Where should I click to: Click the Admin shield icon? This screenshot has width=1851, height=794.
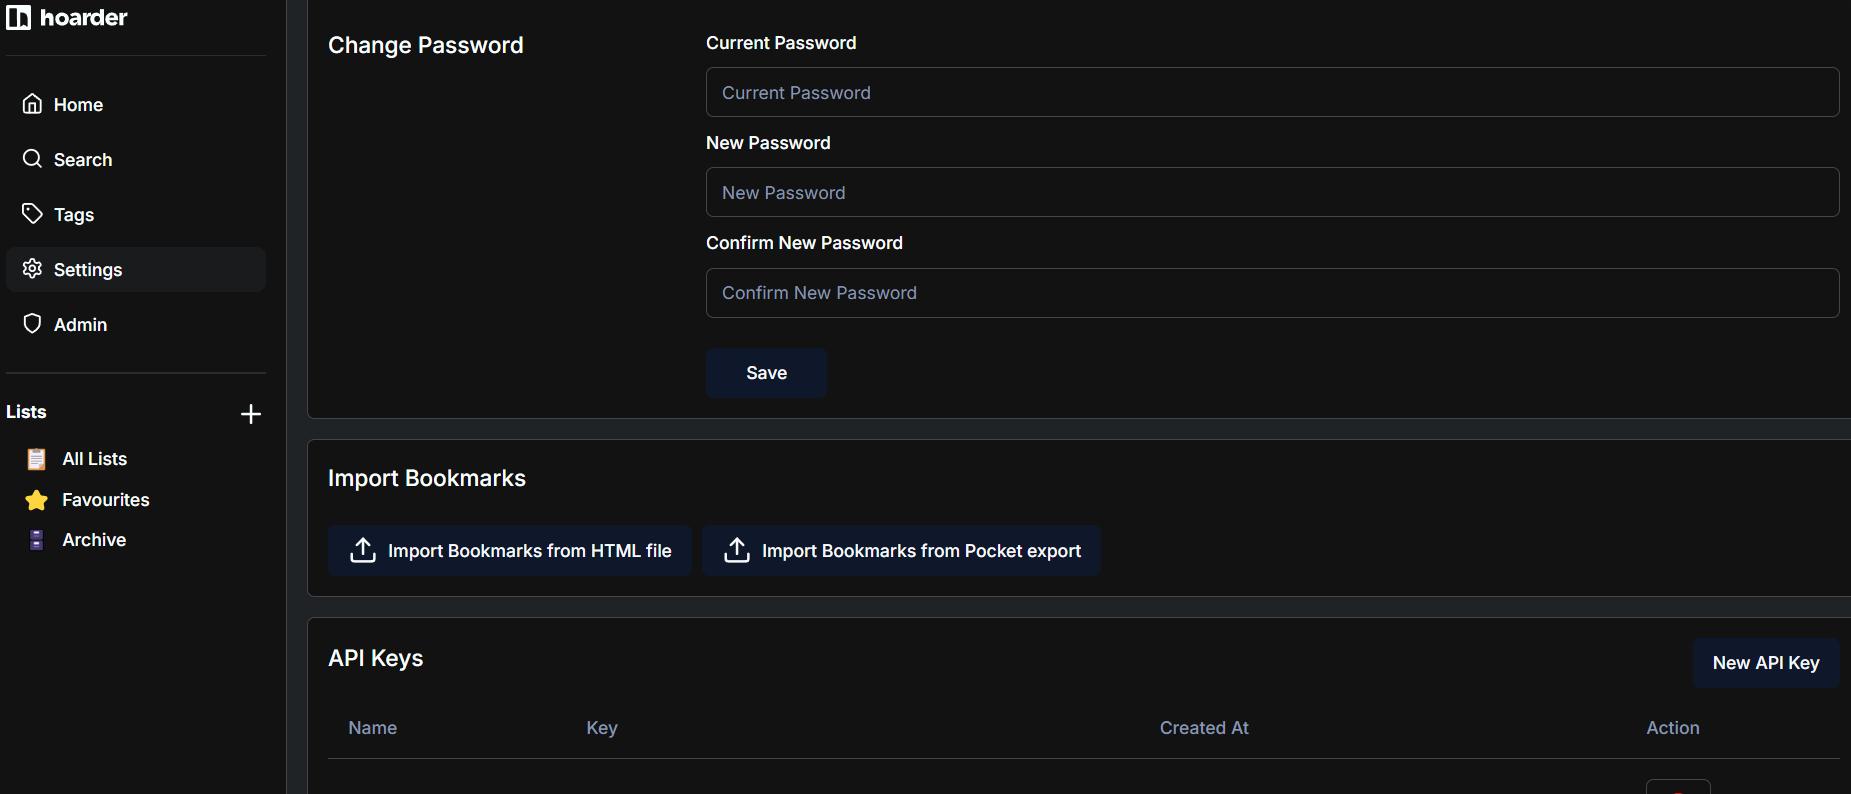point(33,324)
